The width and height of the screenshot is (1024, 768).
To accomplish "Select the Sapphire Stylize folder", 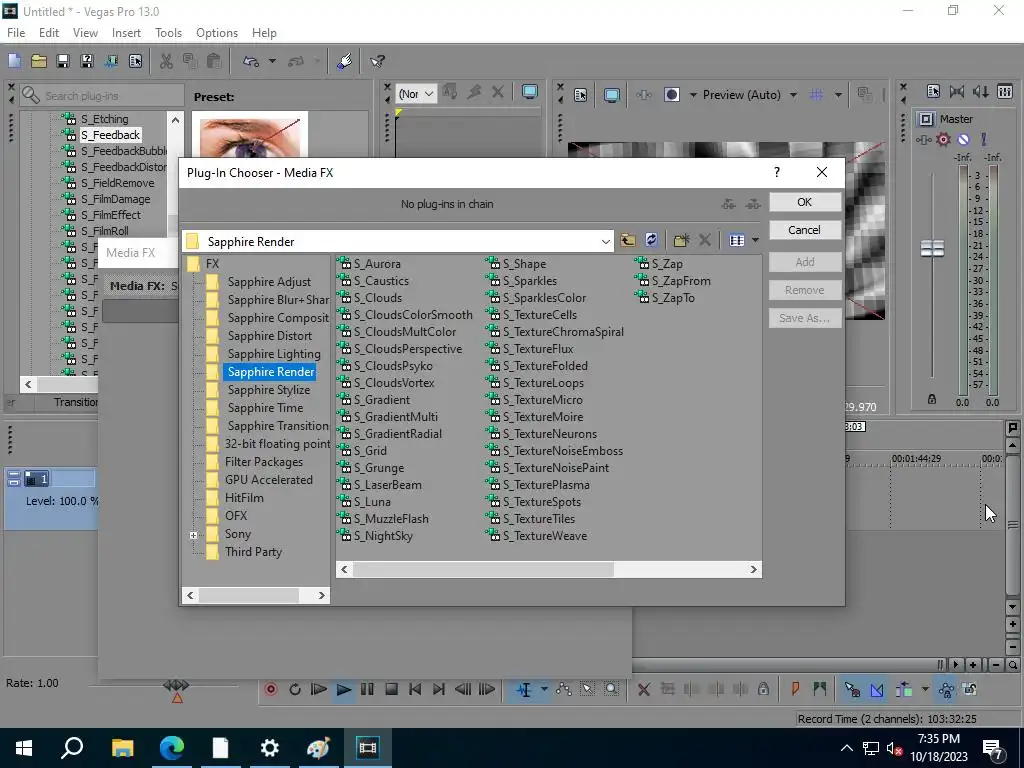I will pyautogui.click(x=268, y=390).
